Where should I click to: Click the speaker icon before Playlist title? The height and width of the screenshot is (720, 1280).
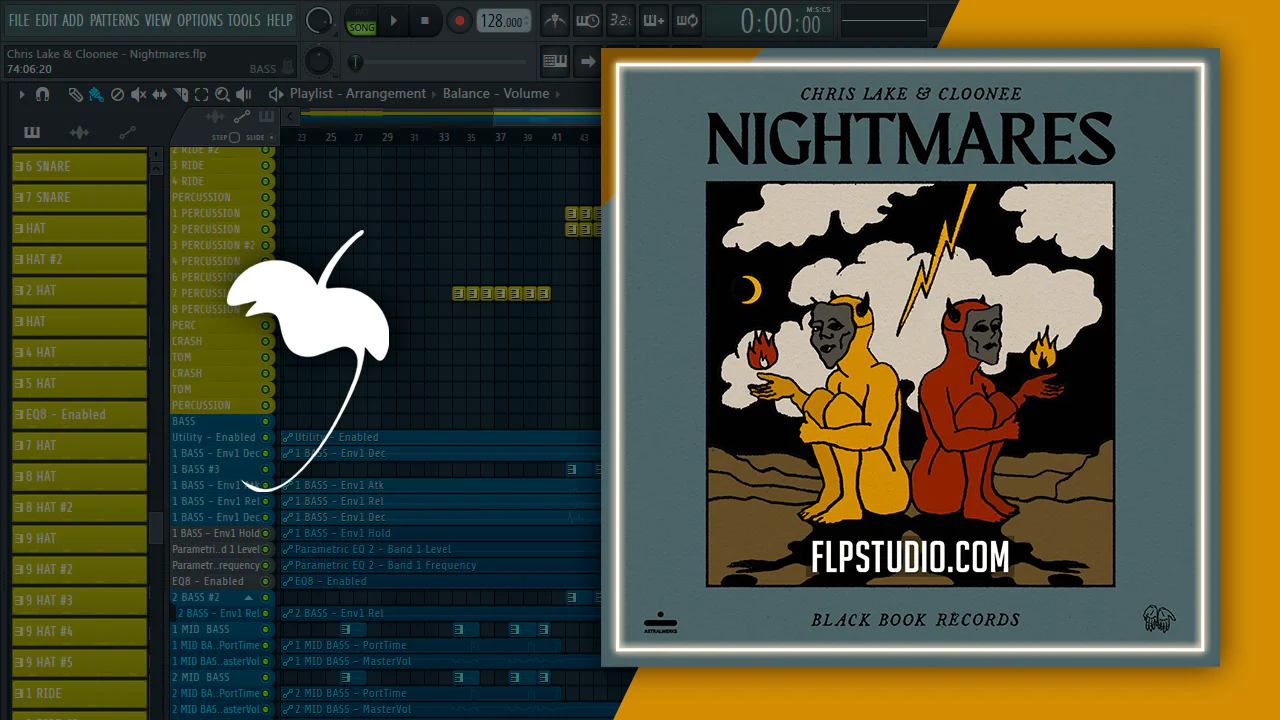[276, 94]
